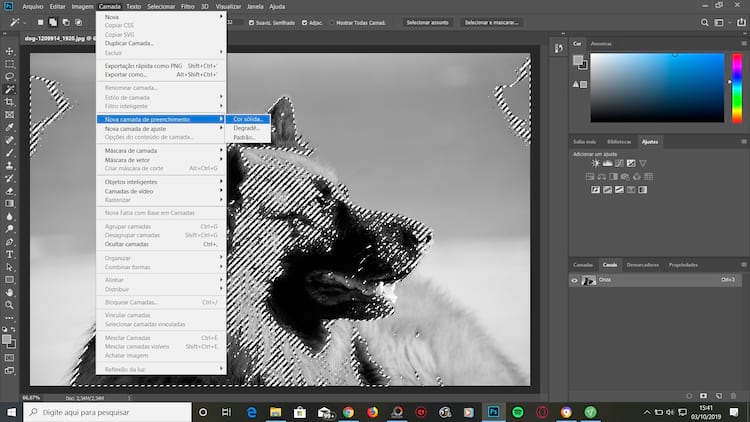
Task: Adjust the rainbow hue slider
Action: tap(737, 88)
